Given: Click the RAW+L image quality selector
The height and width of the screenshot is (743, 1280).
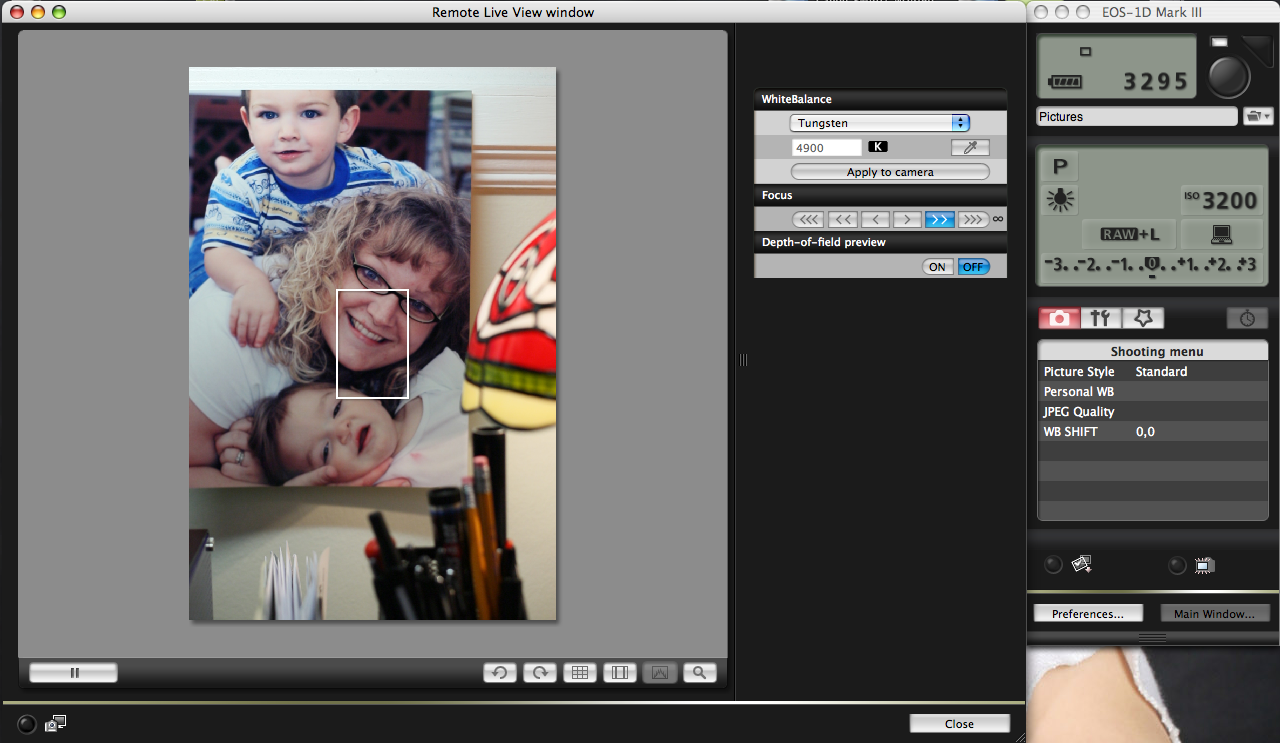Looking at the screenshot, I should tap(1129, 234).
